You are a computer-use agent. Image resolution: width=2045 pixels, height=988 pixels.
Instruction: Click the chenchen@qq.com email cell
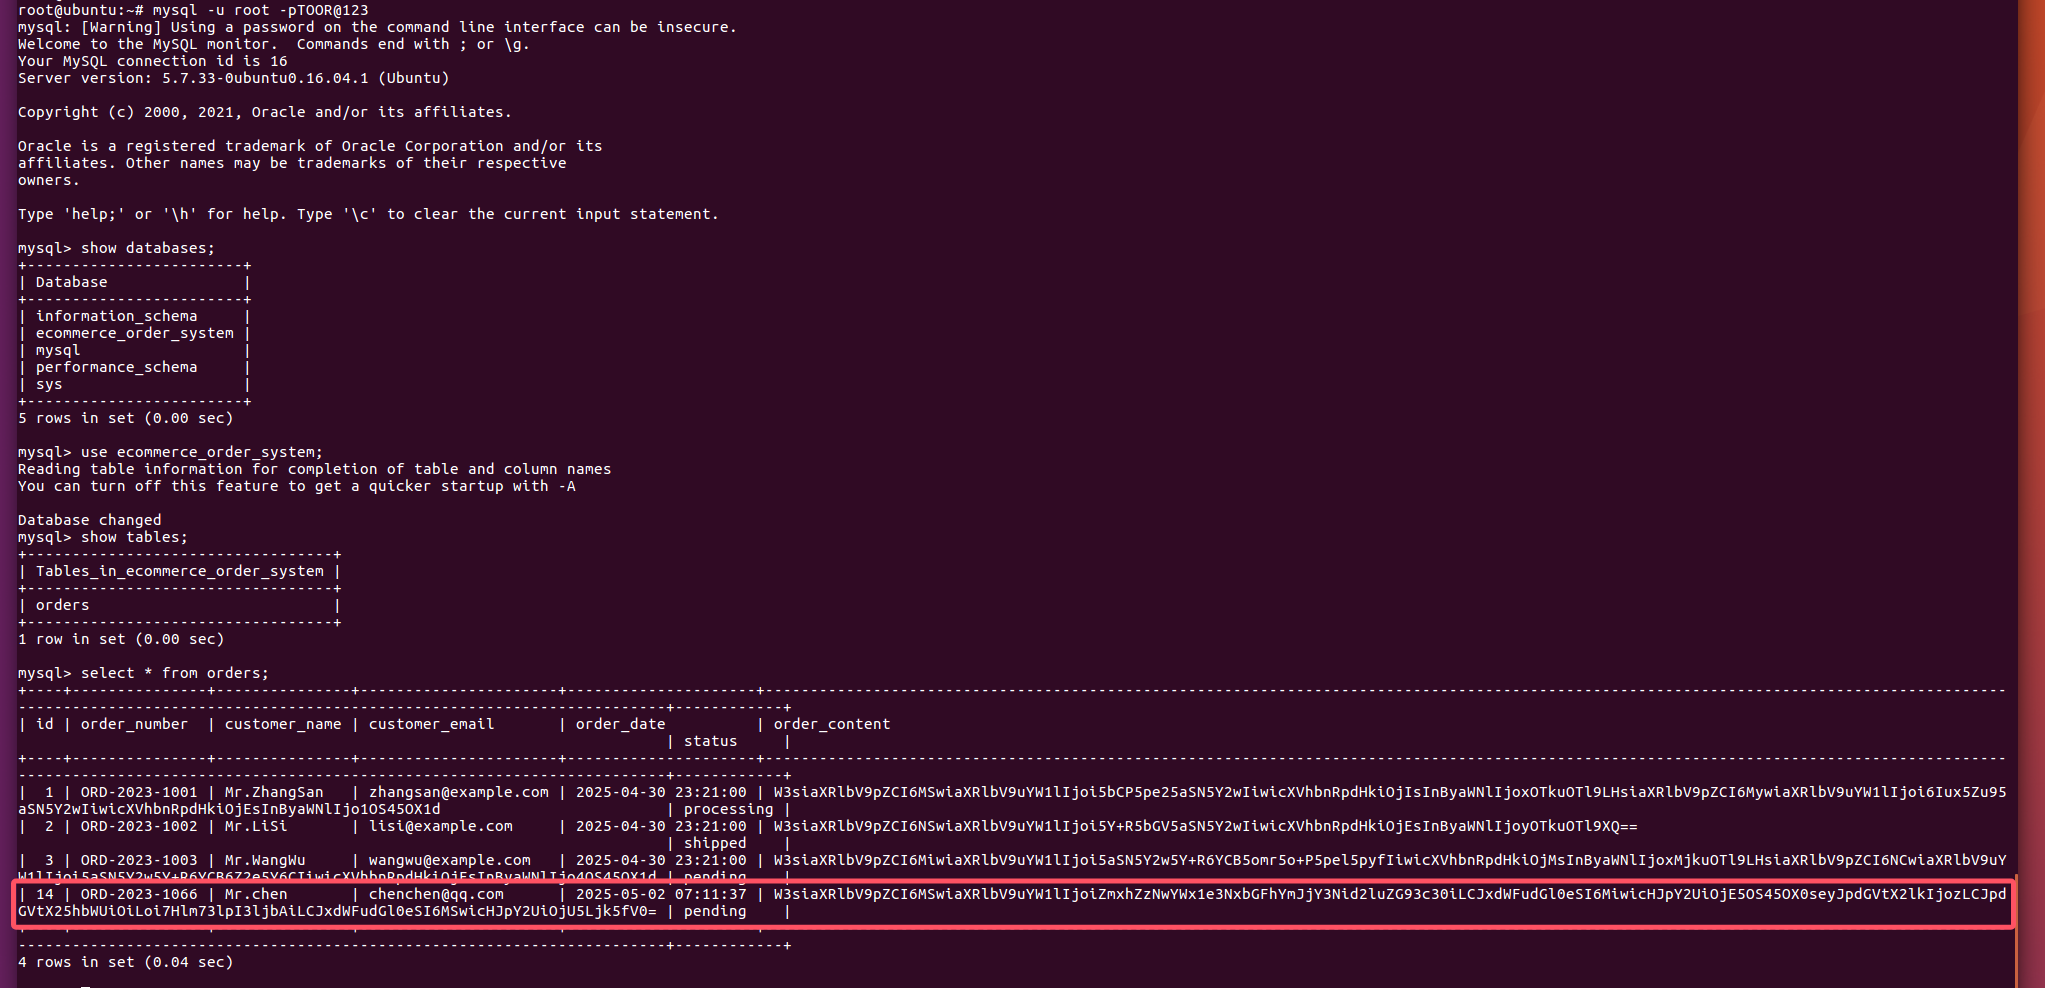click(x=436, y=894)
